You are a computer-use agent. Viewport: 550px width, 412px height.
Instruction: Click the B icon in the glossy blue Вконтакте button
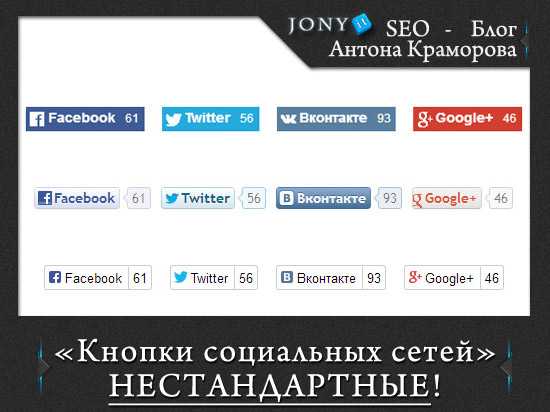click(x=286, y=198)
